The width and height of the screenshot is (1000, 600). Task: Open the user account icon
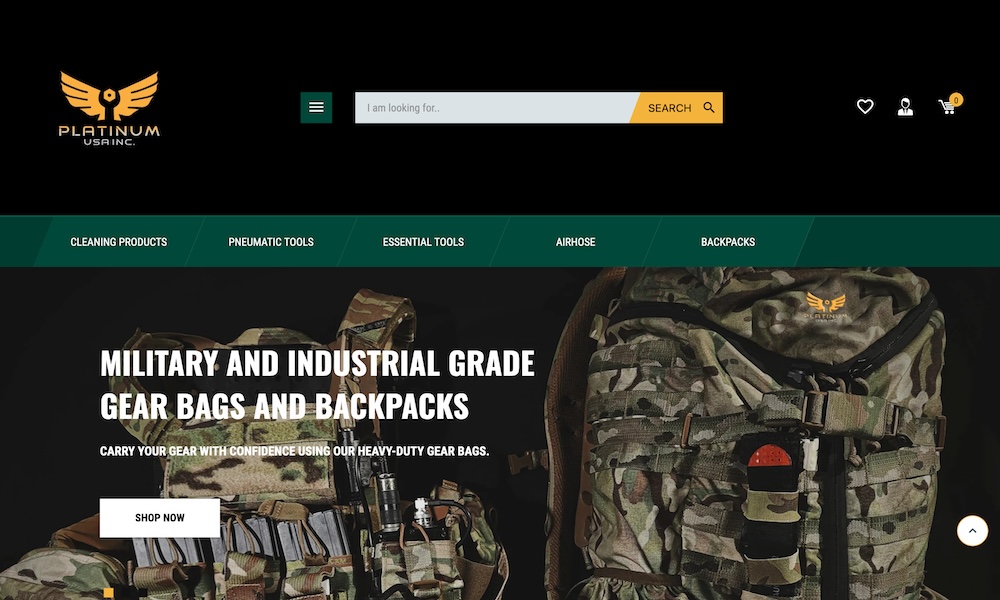tap(905, 107)
